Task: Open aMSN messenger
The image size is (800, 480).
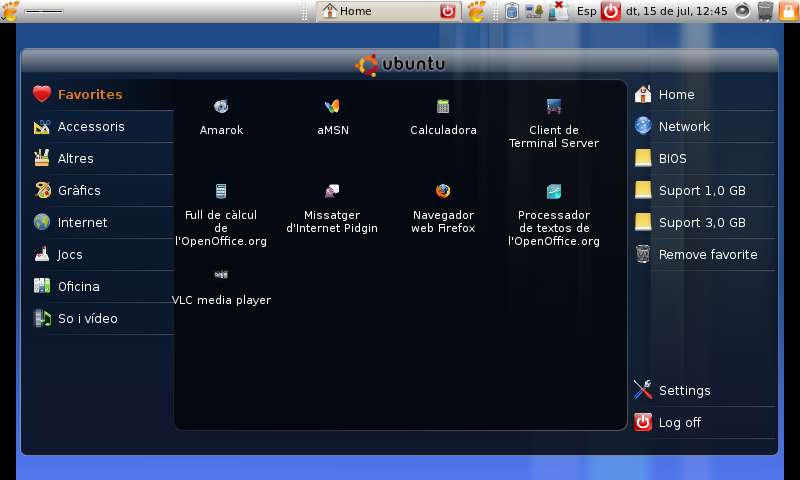Action: tap(333, 117)
